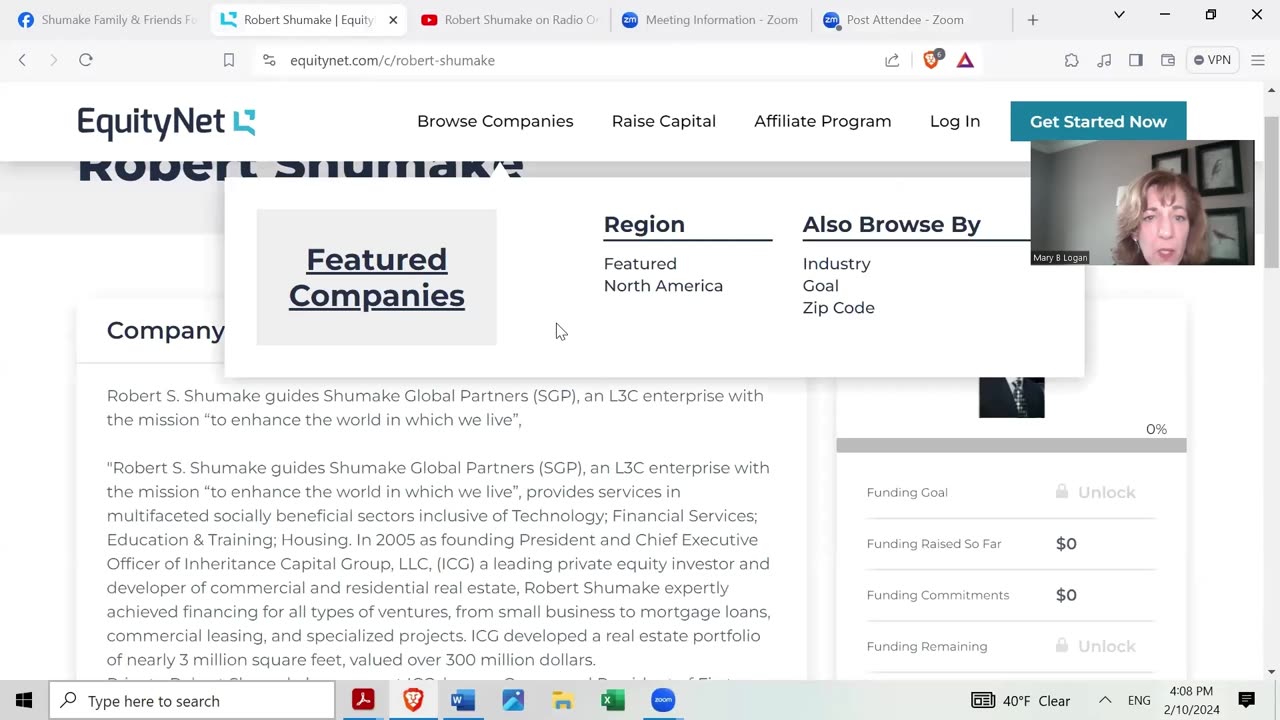
Task: Click the Mary B Logan video thumbnail
Action: point(1142,203)
